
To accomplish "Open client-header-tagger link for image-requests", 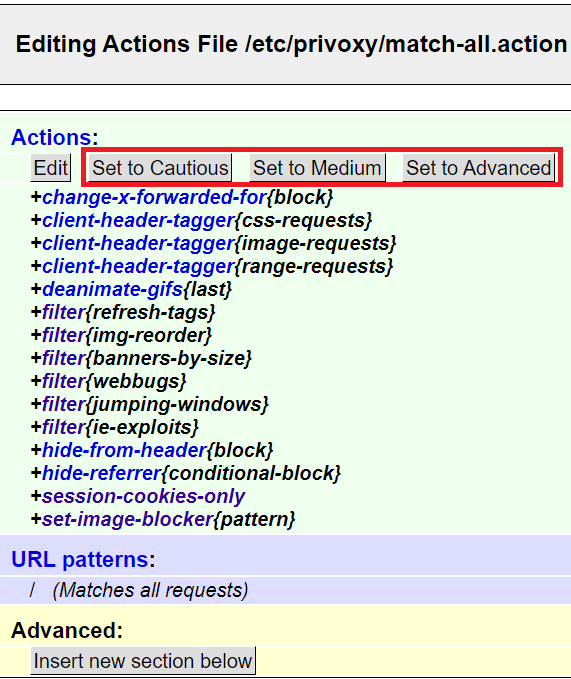I will click(139, 243).
